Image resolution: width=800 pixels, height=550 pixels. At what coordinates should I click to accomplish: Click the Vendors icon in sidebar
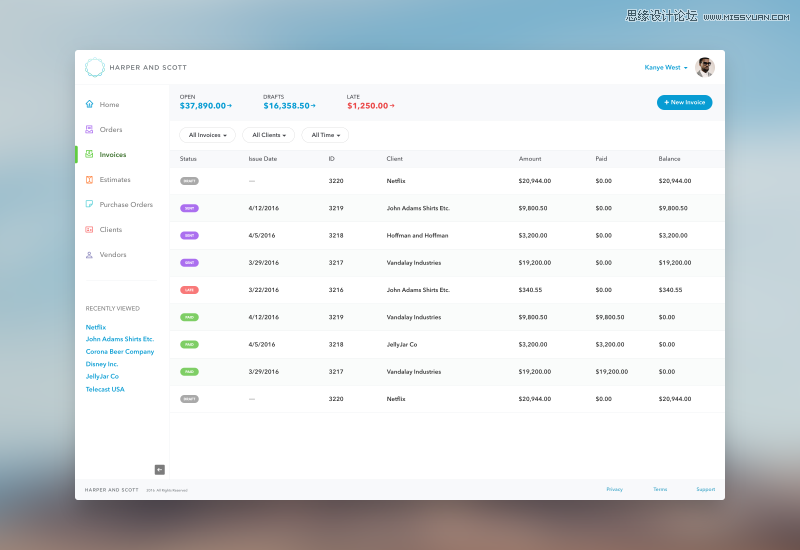pos(89,255)
